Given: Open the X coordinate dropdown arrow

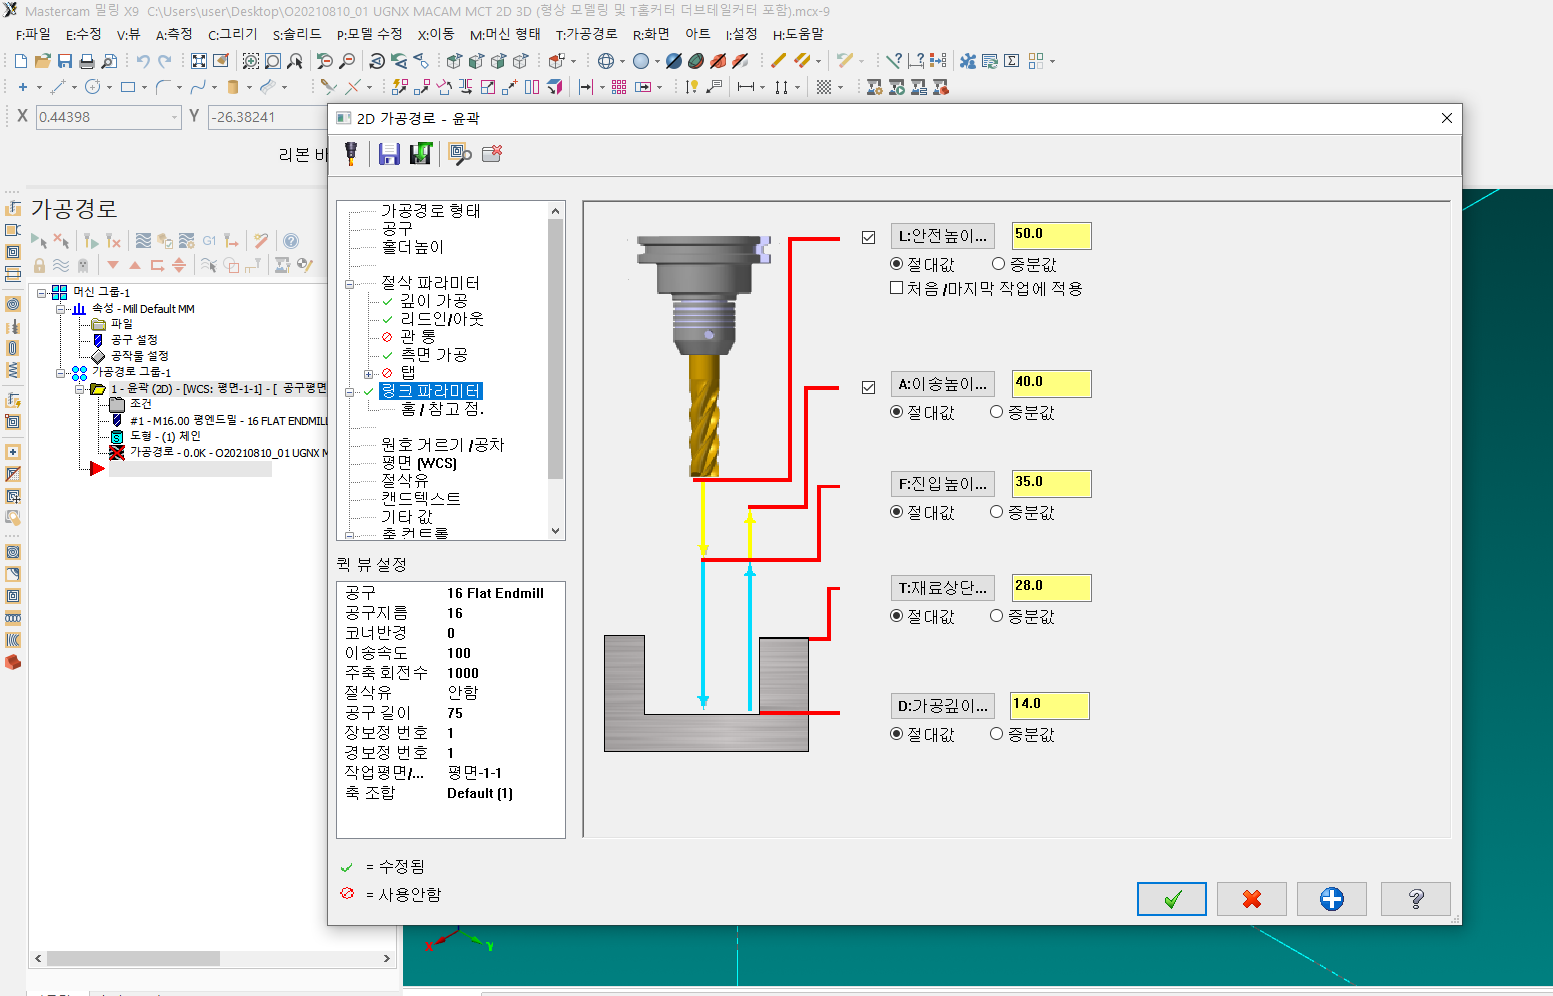Looking at the screenshot, I should pyautogui.click(x=174, y=117).
